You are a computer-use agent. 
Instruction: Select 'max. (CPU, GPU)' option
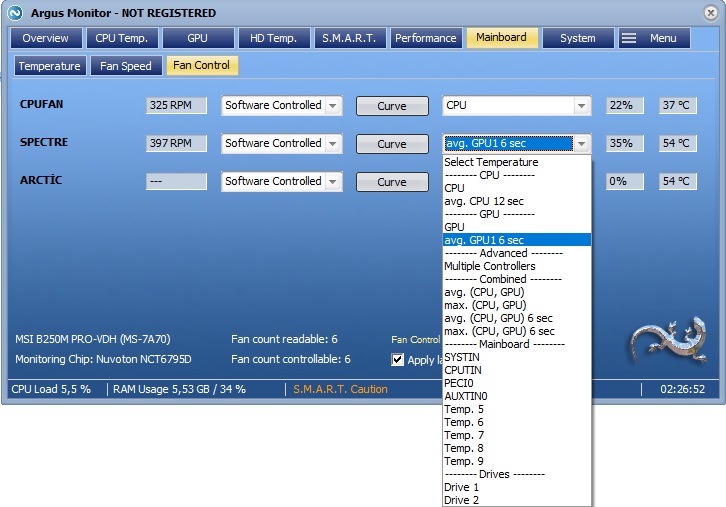517,305
